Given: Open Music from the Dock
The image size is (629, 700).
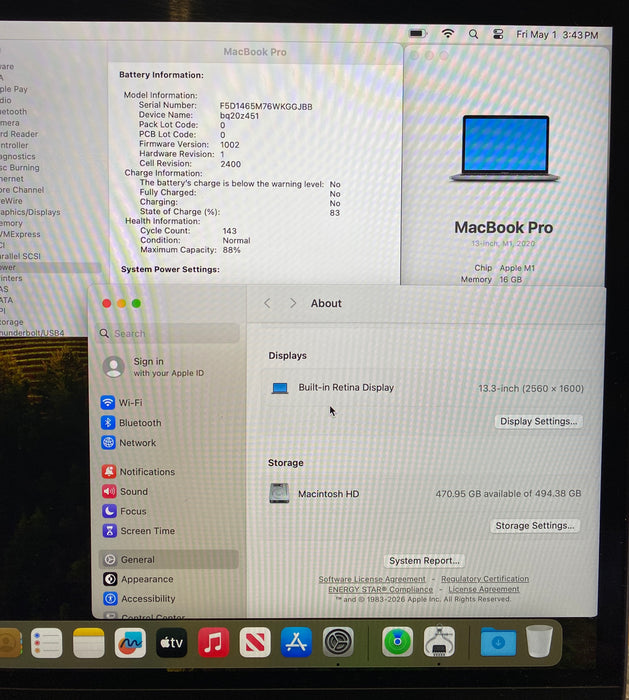Looking at the screenshot, I should pos(213,643).
